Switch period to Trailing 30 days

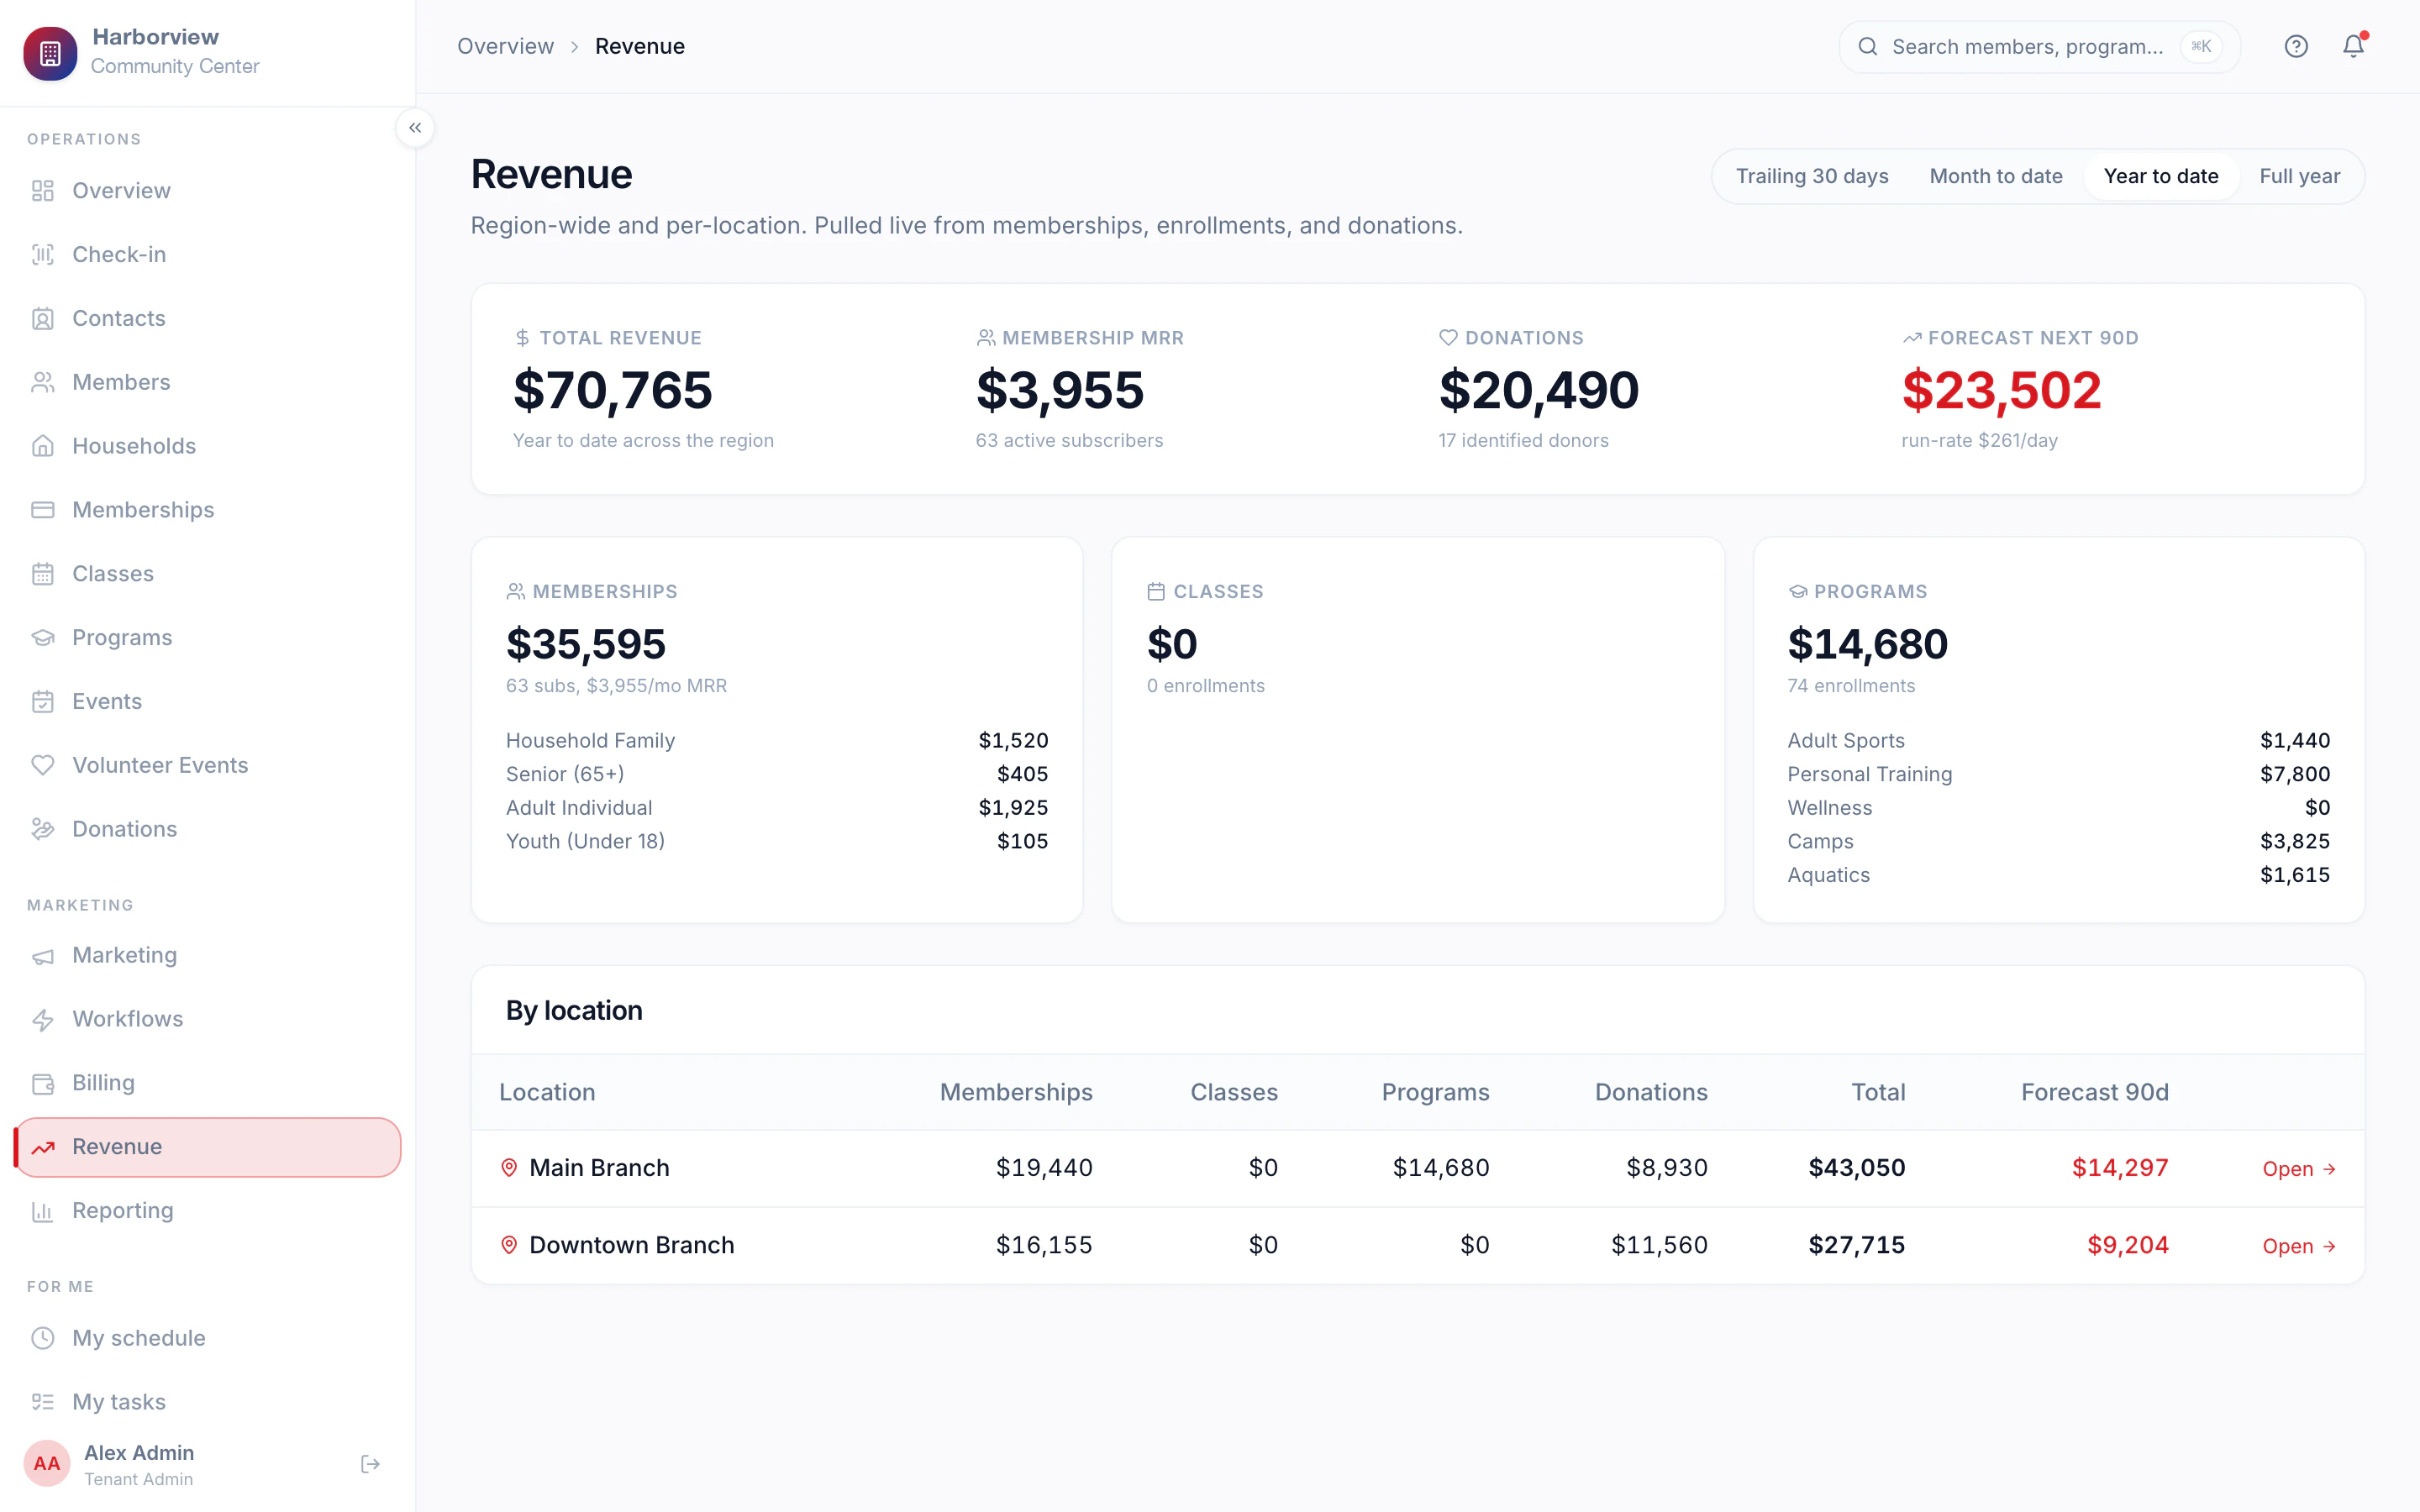(1812, 176)
